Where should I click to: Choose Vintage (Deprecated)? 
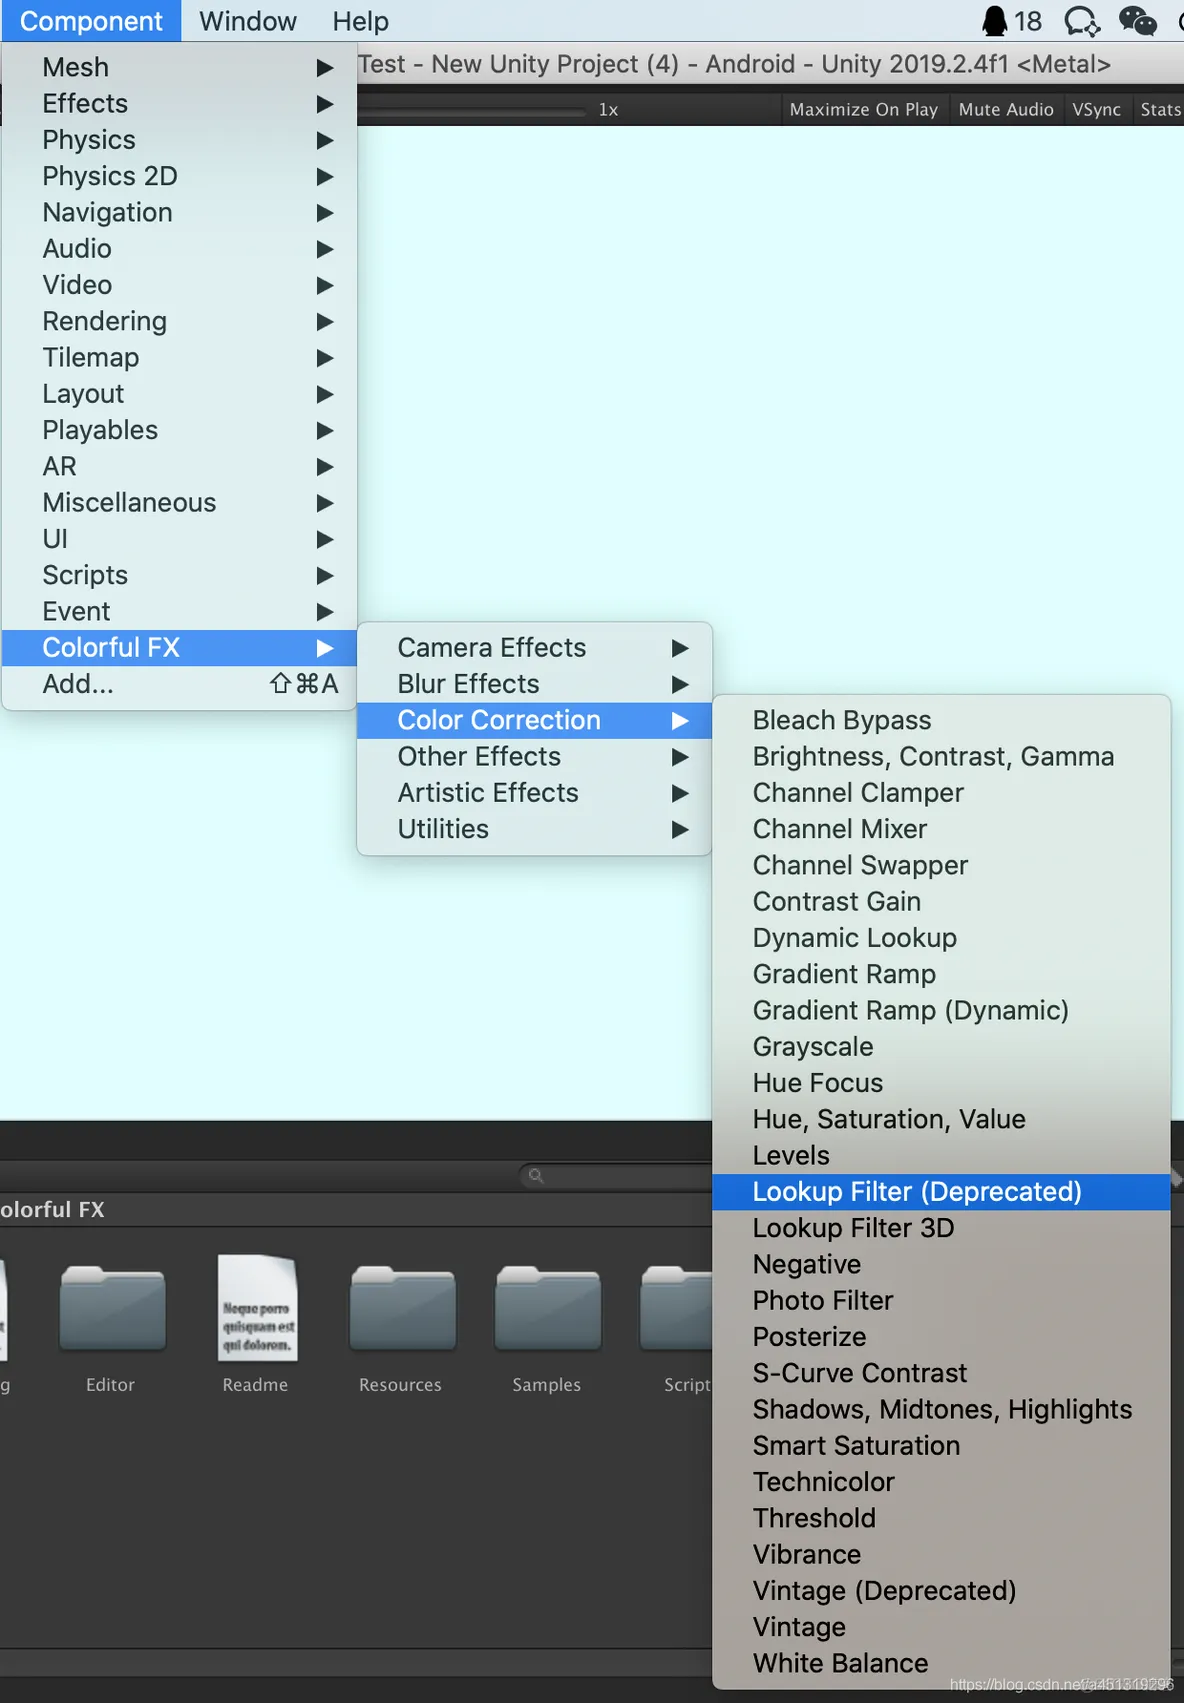click(941, 1590)
